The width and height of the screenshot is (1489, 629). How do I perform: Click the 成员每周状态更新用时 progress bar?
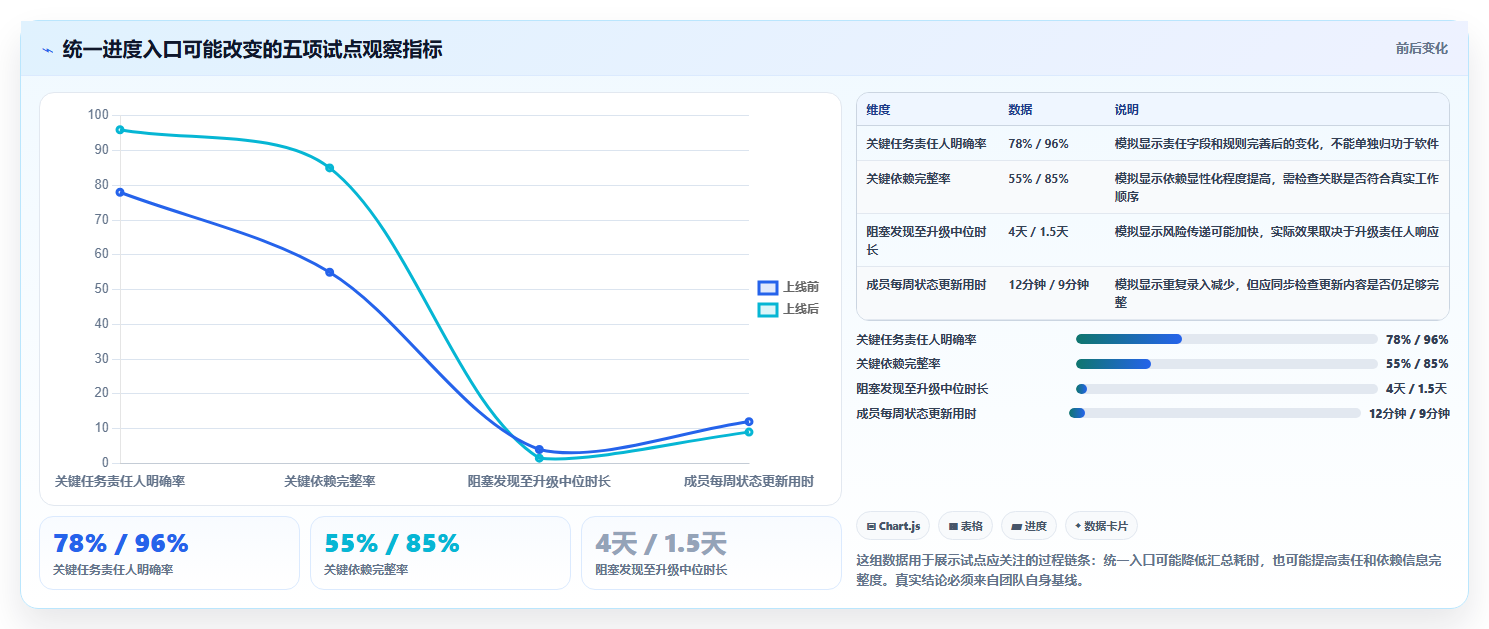(x=1215, y=413)
